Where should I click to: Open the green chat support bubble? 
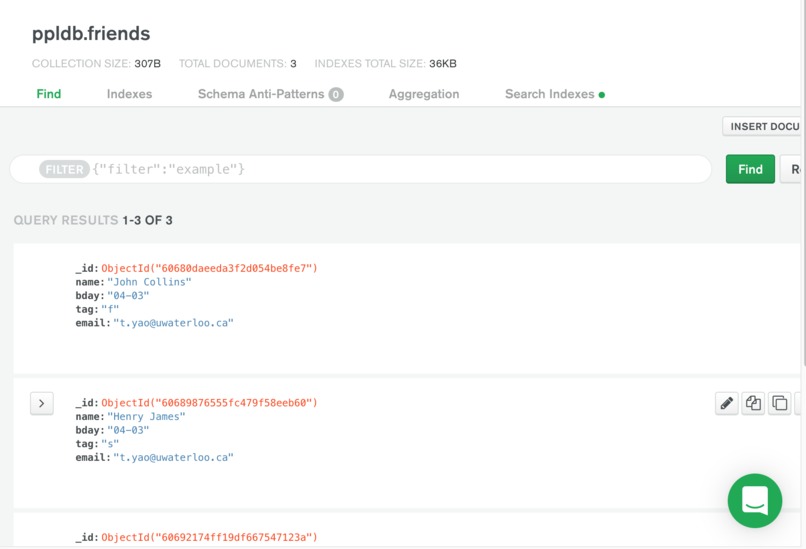pyautogui.click(x=755, y=500)
